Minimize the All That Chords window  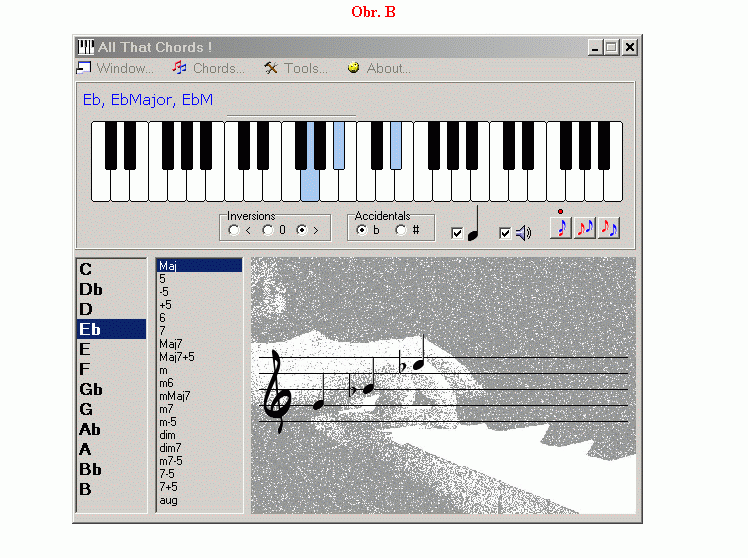595,47
